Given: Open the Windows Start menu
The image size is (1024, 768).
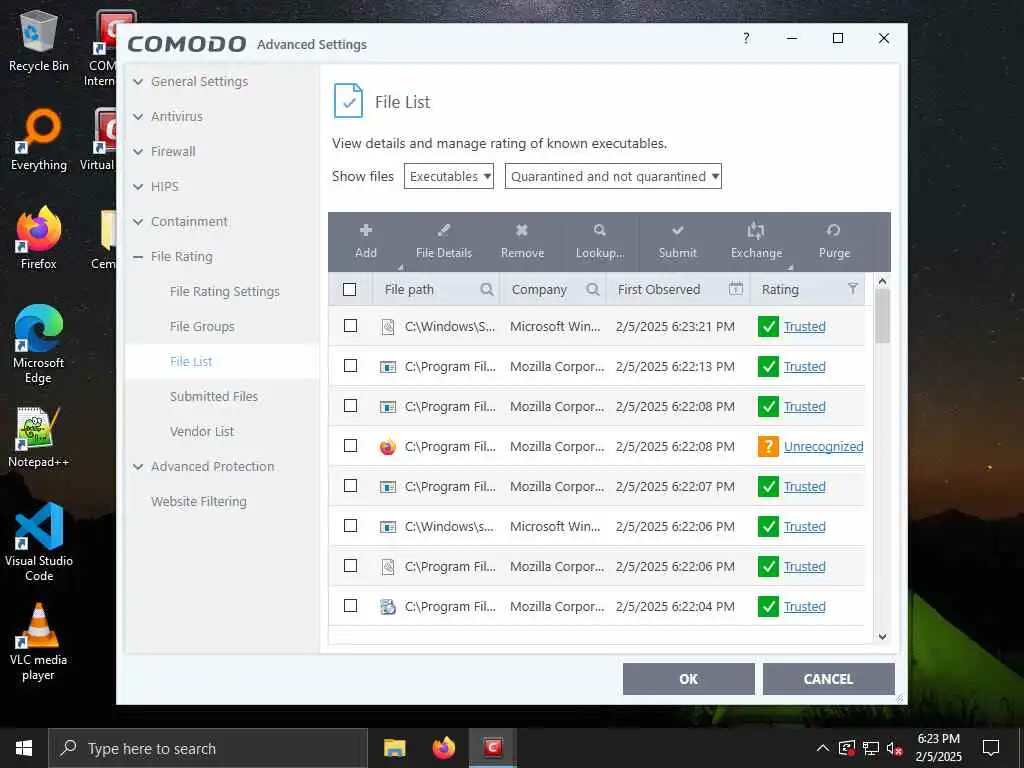Looking at the screenshot, I should point(24,748).
